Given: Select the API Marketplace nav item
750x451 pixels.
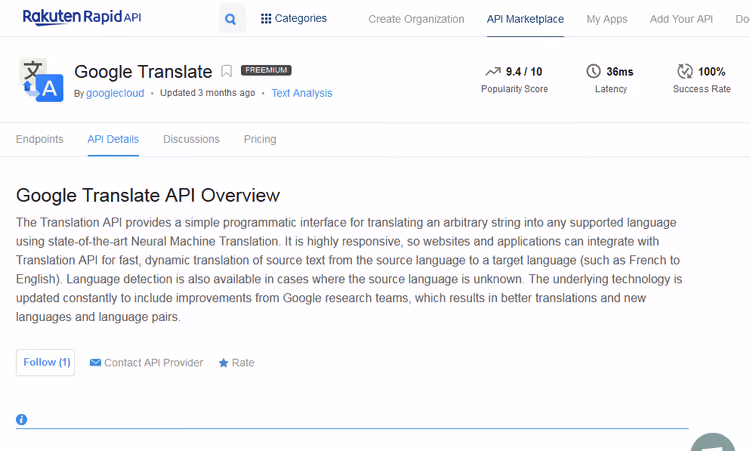Looking at the screenshot, I should 525,19.
